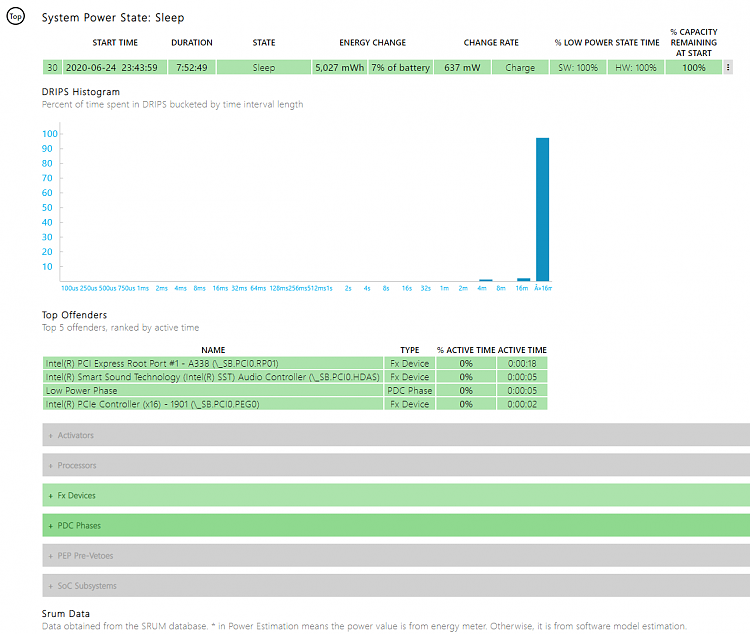The height and width of the screenshot is (634, 750).
Task: Click the 100 y-axis label
Action: [x=50, y=134]
